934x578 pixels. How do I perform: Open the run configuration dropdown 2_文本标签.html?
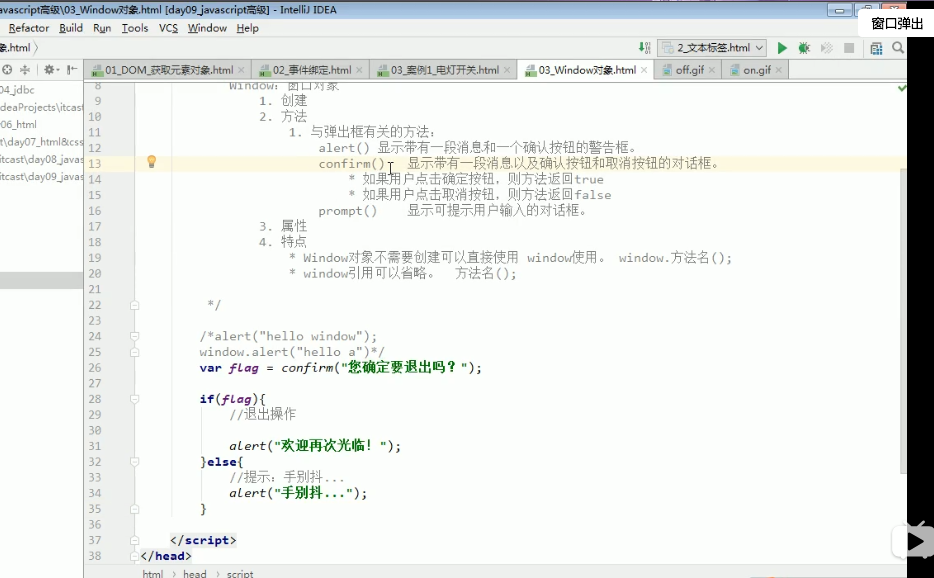[x=712, y=48]
